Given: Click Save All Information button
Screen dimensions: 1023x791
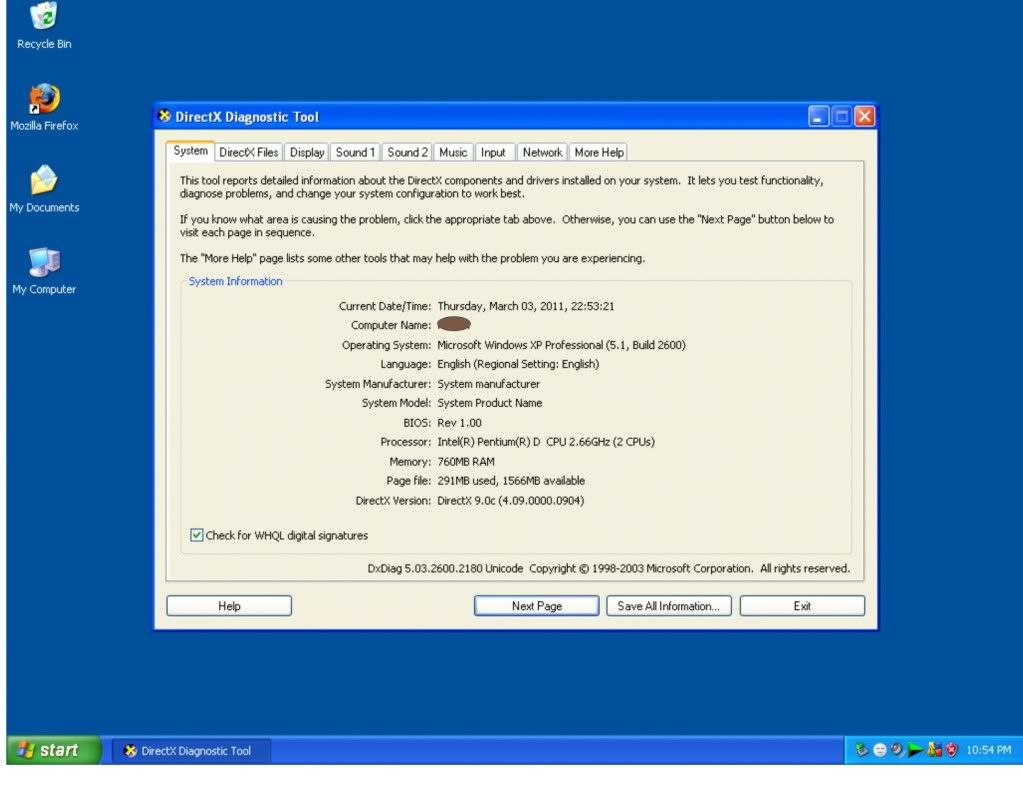Looking at the screenshot, I should (669, 606).
